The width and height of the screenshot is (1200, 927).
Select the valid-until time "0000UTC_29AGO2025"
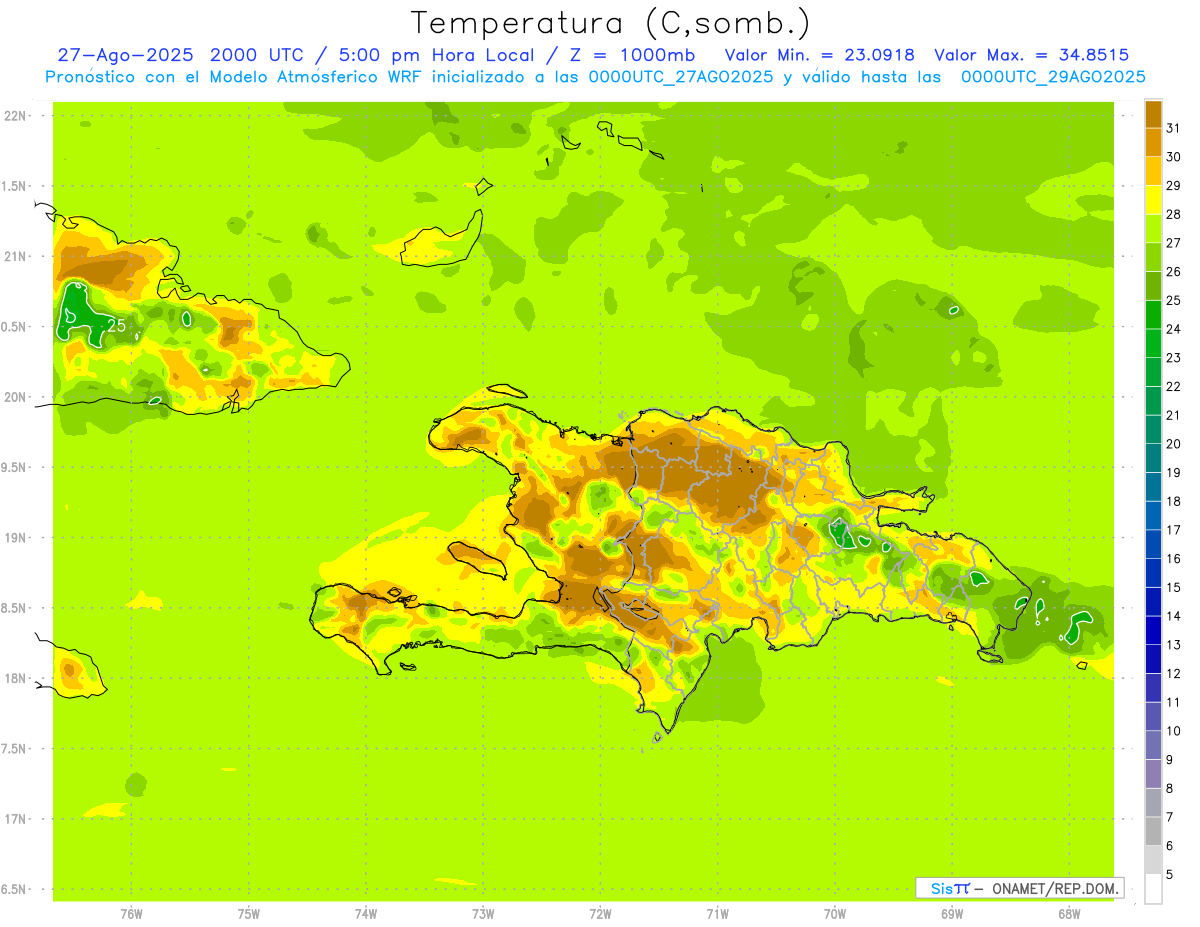(x=1053, y=76)
